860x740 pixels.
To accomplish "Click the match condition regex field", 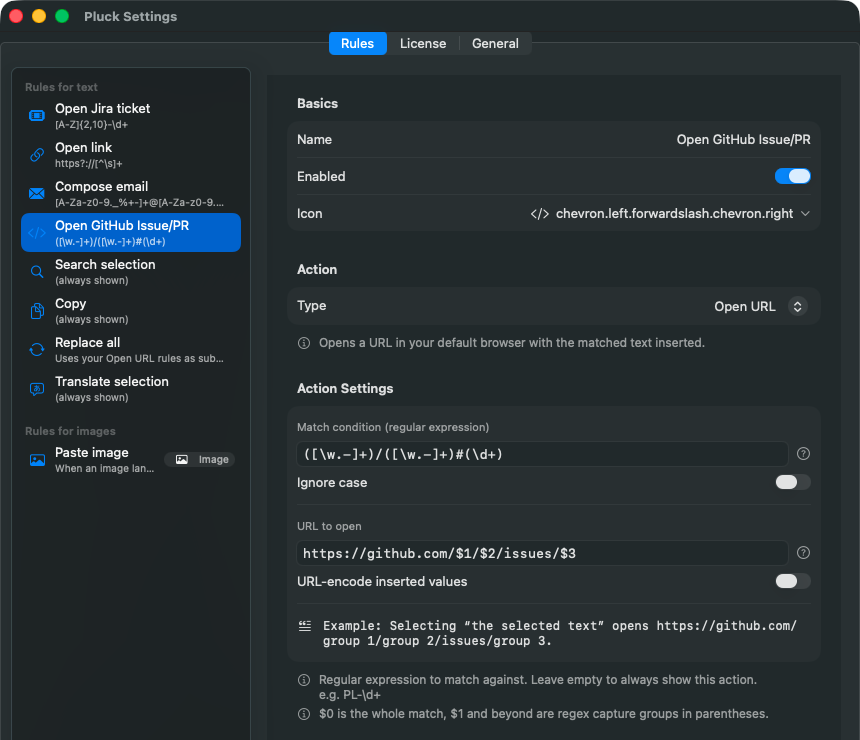I will [542, 454].
